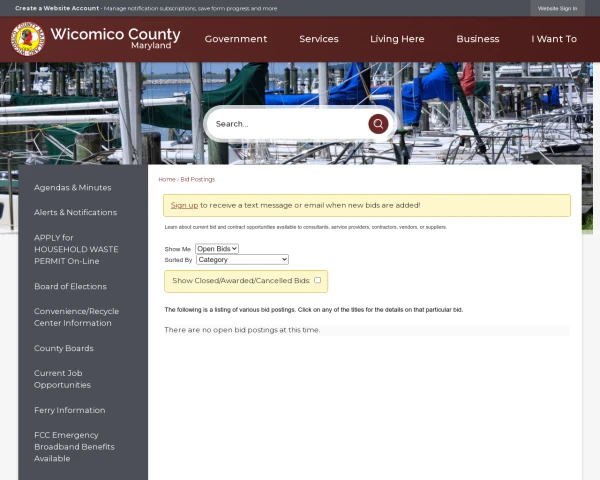
Task: Click Create a Website Account link
Action: [x=57, y=8]
